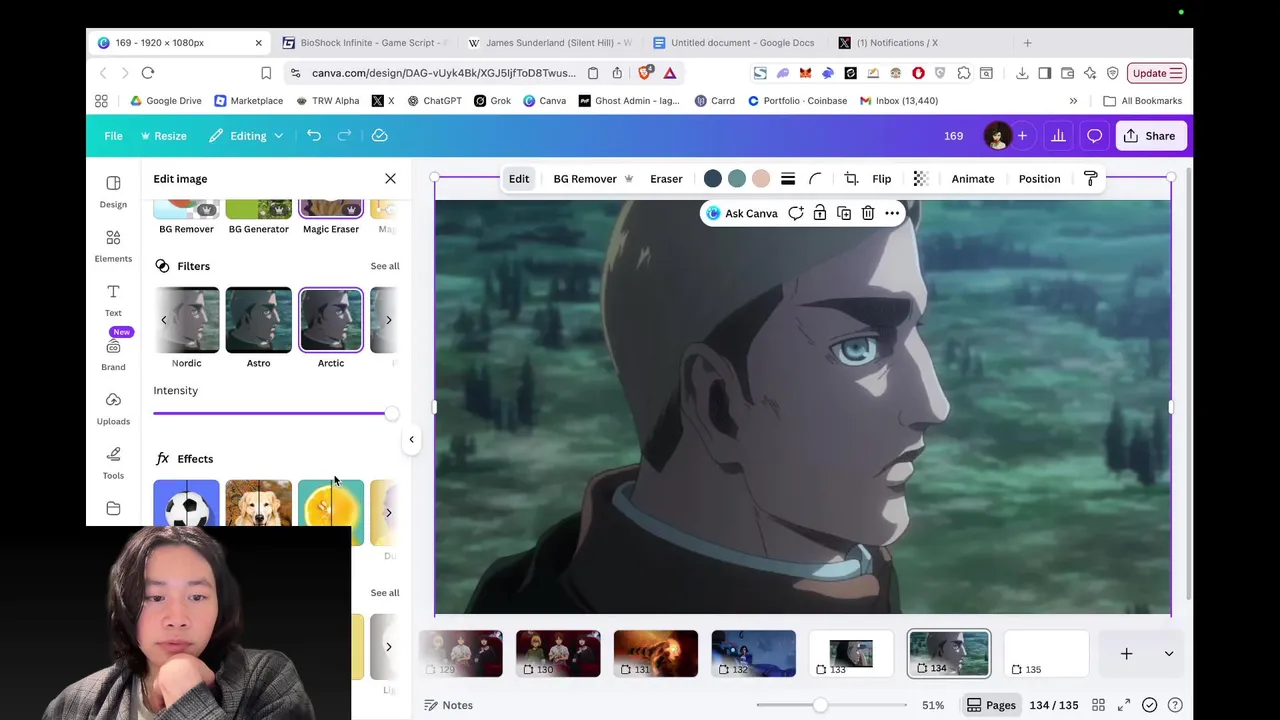Open corner rounding option

tap(815, 179)
